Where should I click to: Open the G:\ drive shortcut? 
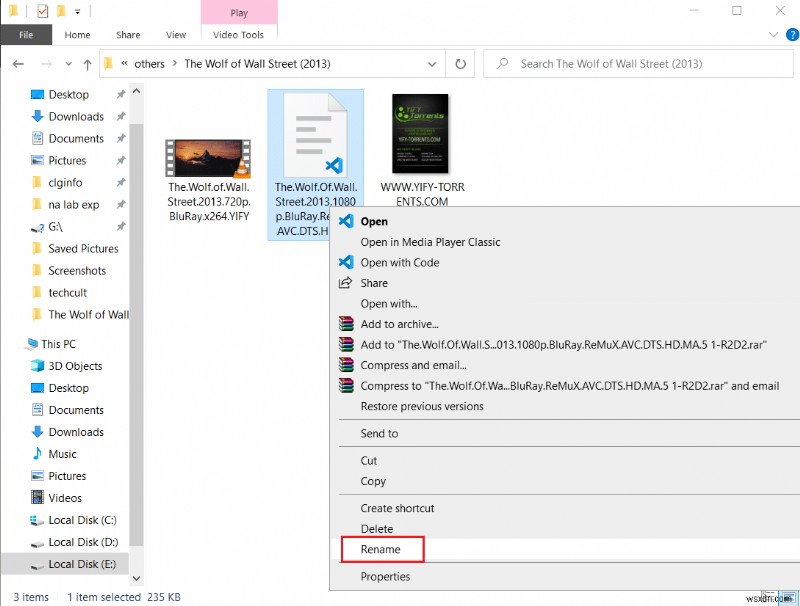click(55, 226)
